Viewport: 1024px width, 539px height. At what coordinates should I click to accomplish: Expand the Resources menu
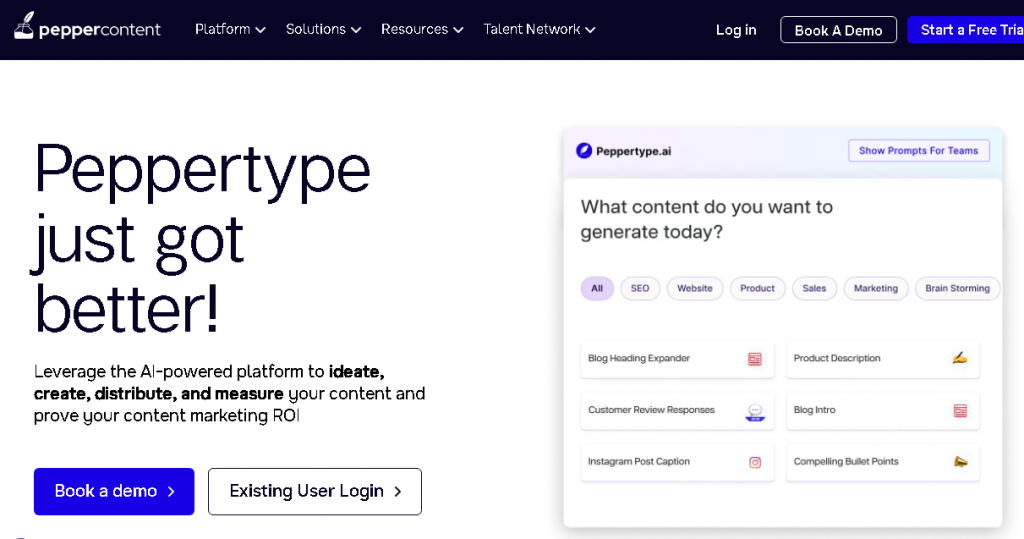422,29
